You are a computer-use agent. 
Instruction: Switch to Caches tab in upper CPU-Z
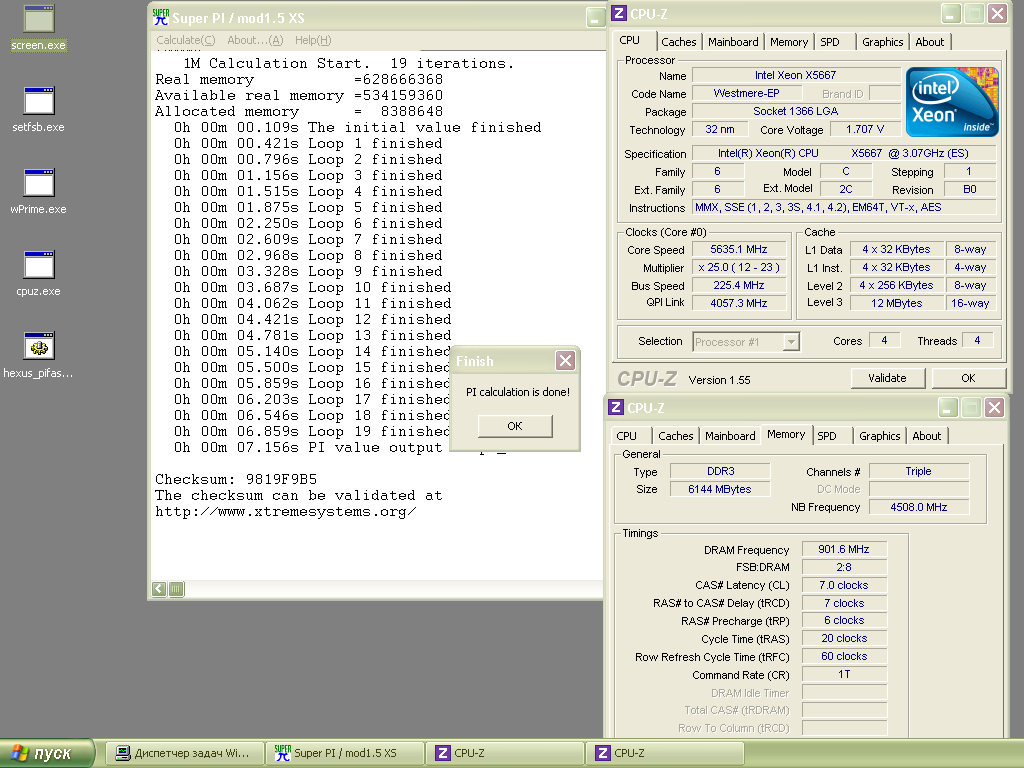[x=679, y=42]
